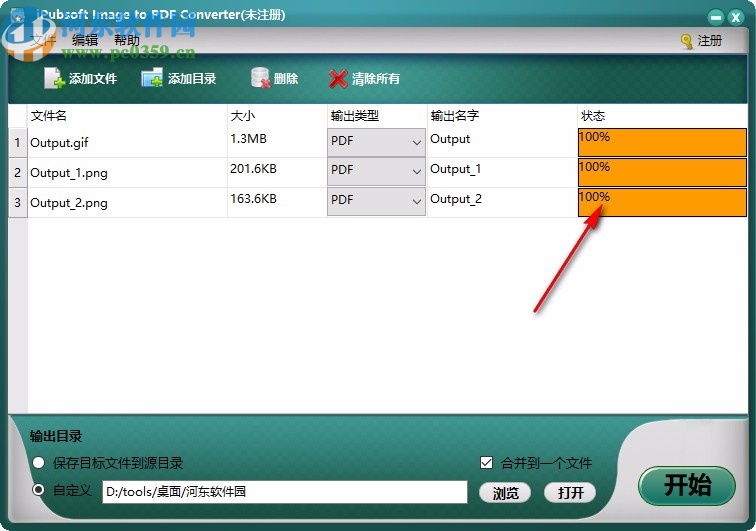Click the 输出类型 column header
This screenshot has height=531, width=756.
coord(377,116)
